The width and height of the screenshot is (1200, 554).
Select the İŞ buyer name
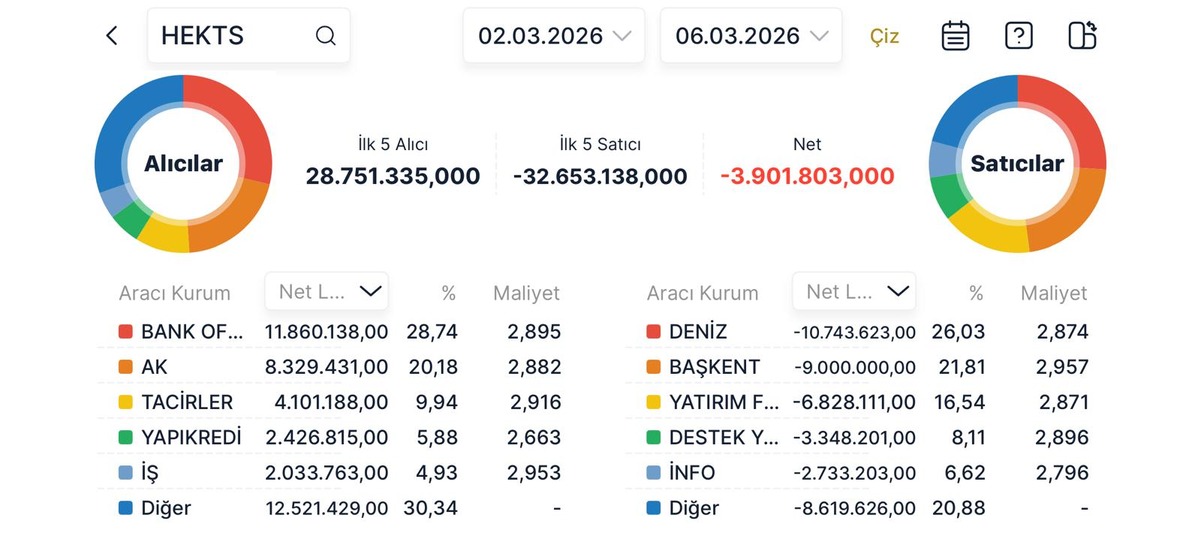coord(149,472)
